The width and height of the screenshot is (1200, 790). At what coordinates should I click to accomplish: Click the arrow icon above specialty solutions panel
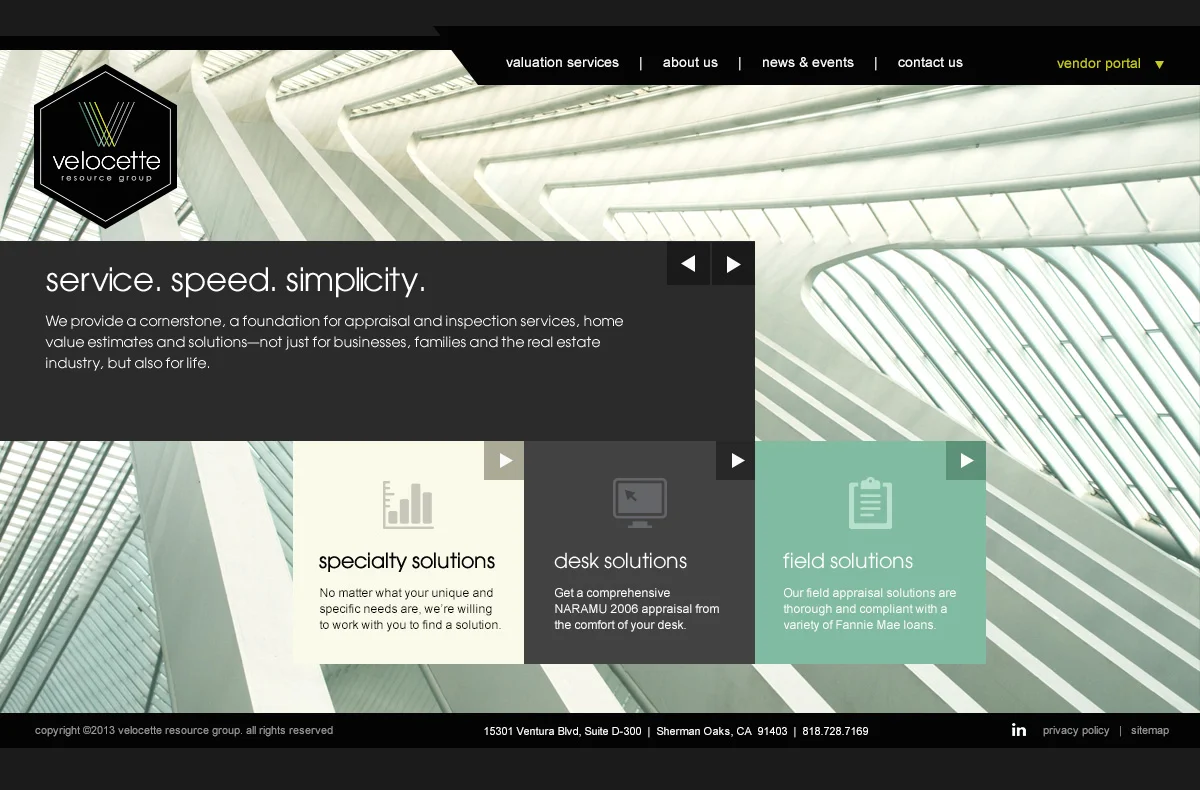[504, 460]
